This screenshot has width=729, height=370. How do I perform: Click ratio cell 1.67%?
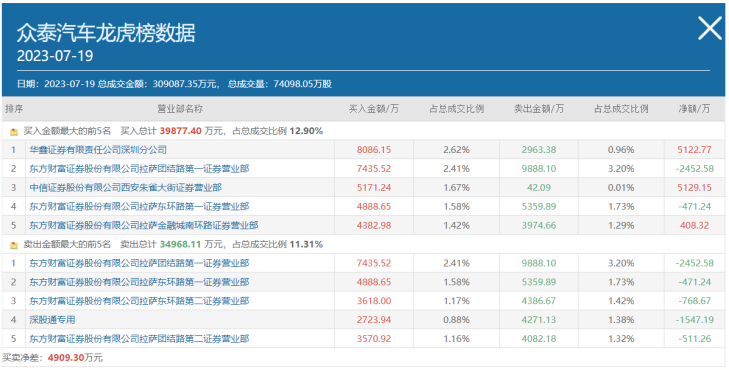click(x=456, y=188)
